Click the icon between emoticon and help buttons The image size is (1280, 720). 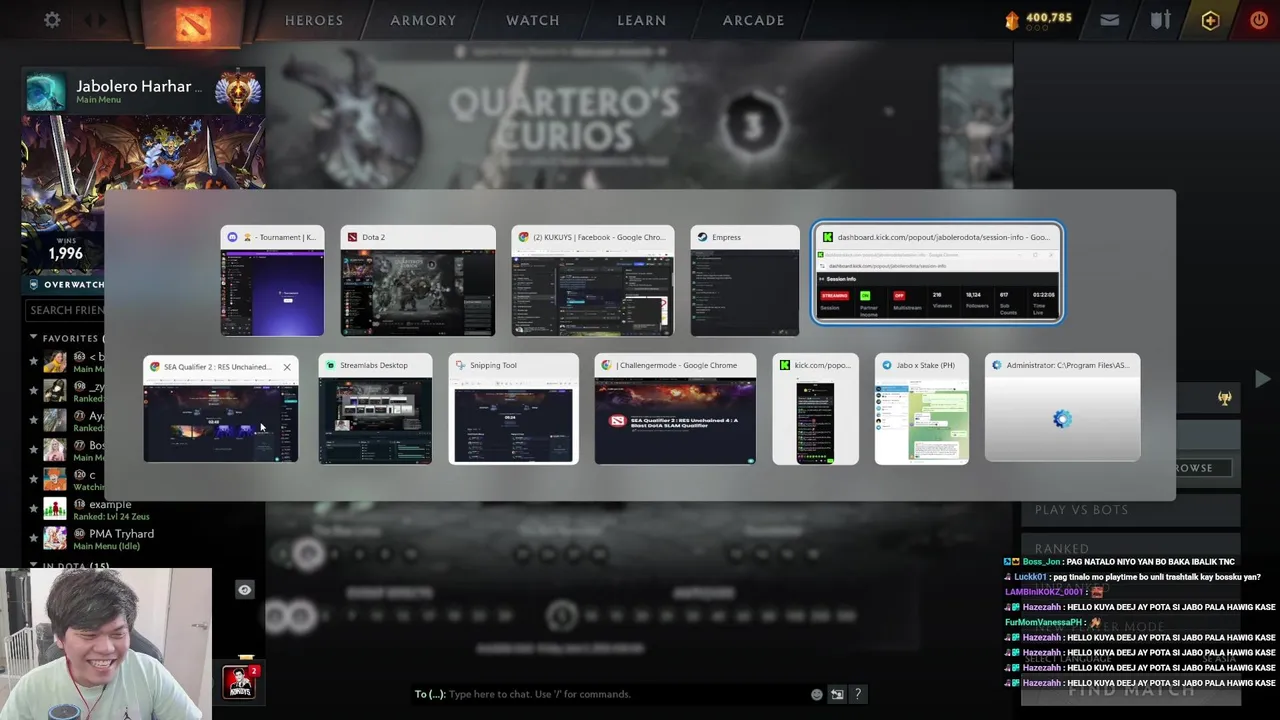[837, 694]
